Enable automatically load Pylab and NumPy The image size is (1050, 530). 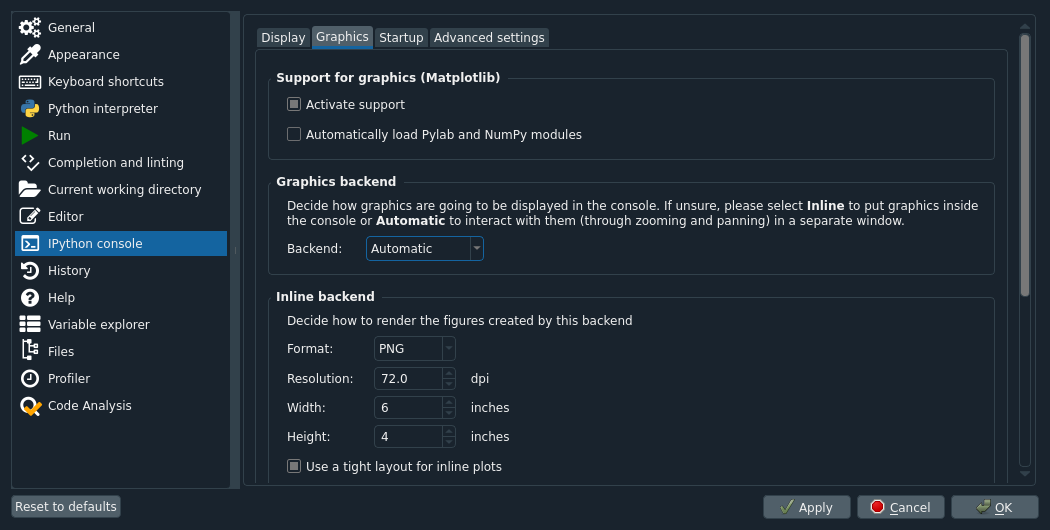(294, 134)
